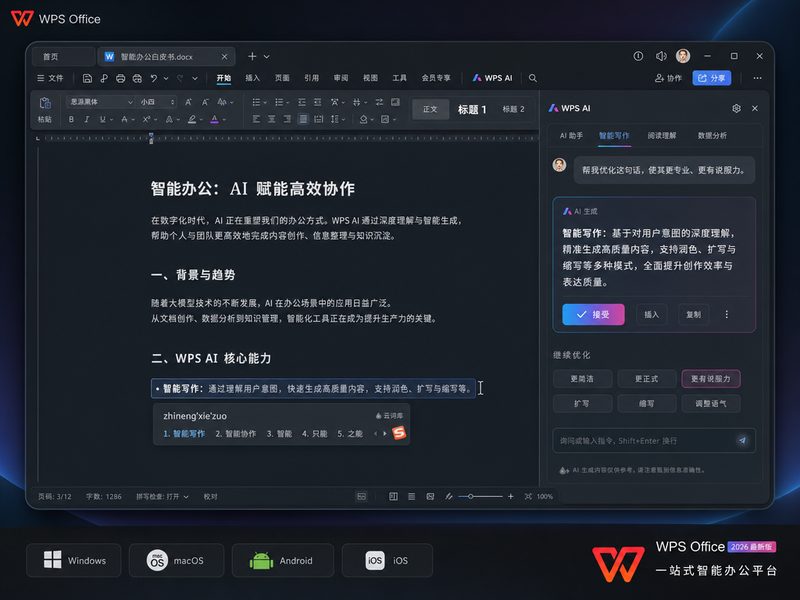Click the Sogou S logo in IME bar

pos(399,433)
